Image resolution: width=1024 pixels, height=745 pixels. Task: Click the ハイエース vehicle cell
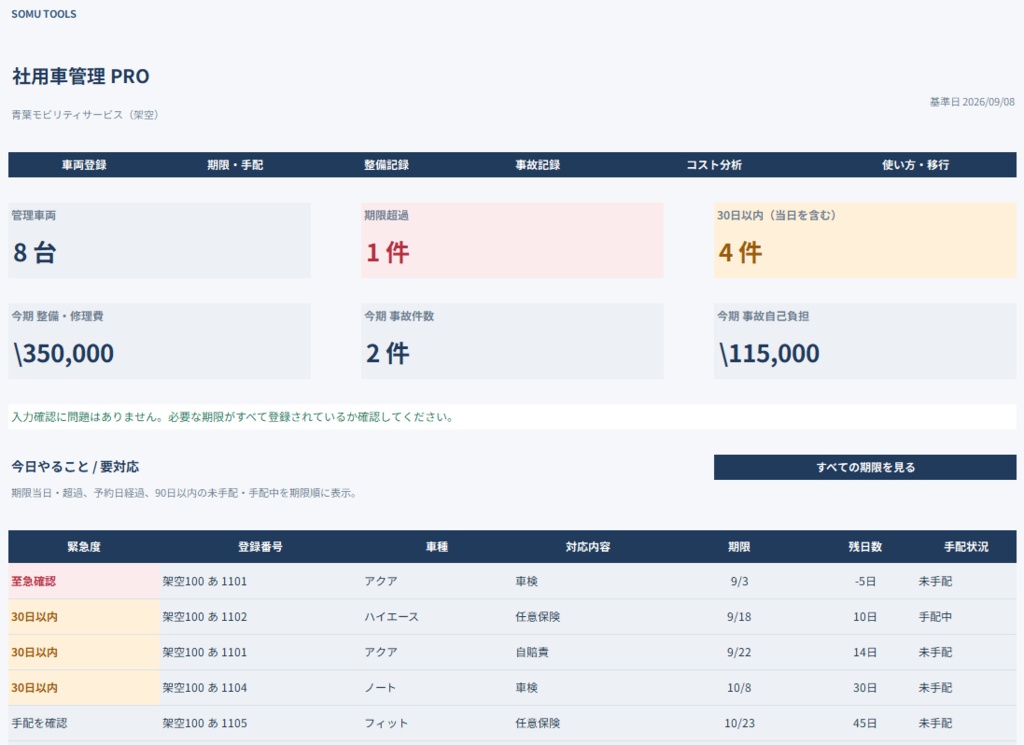pyautogui.click(x=437, y=616)
